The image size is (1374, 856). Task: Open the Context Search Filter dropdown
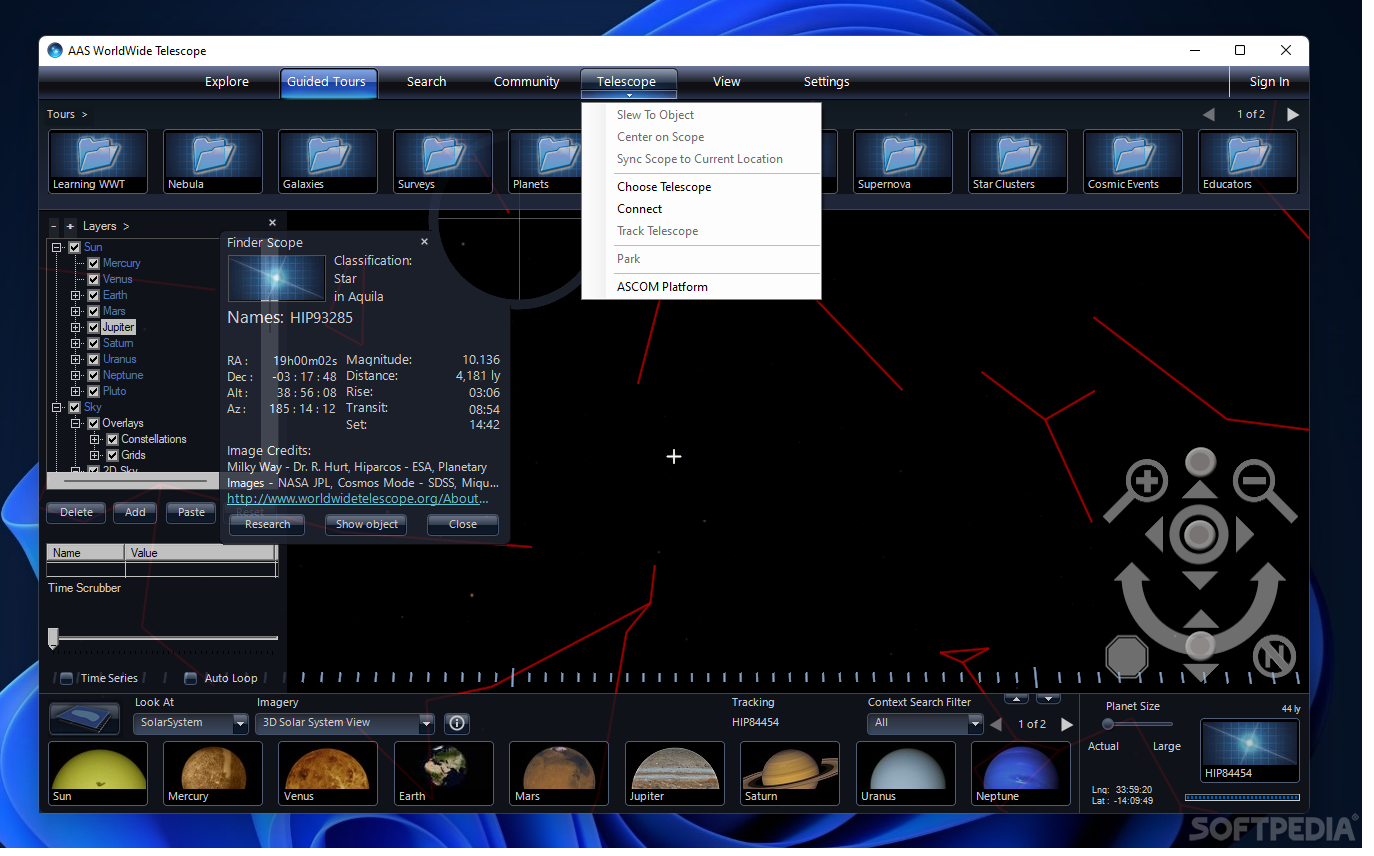926,723
